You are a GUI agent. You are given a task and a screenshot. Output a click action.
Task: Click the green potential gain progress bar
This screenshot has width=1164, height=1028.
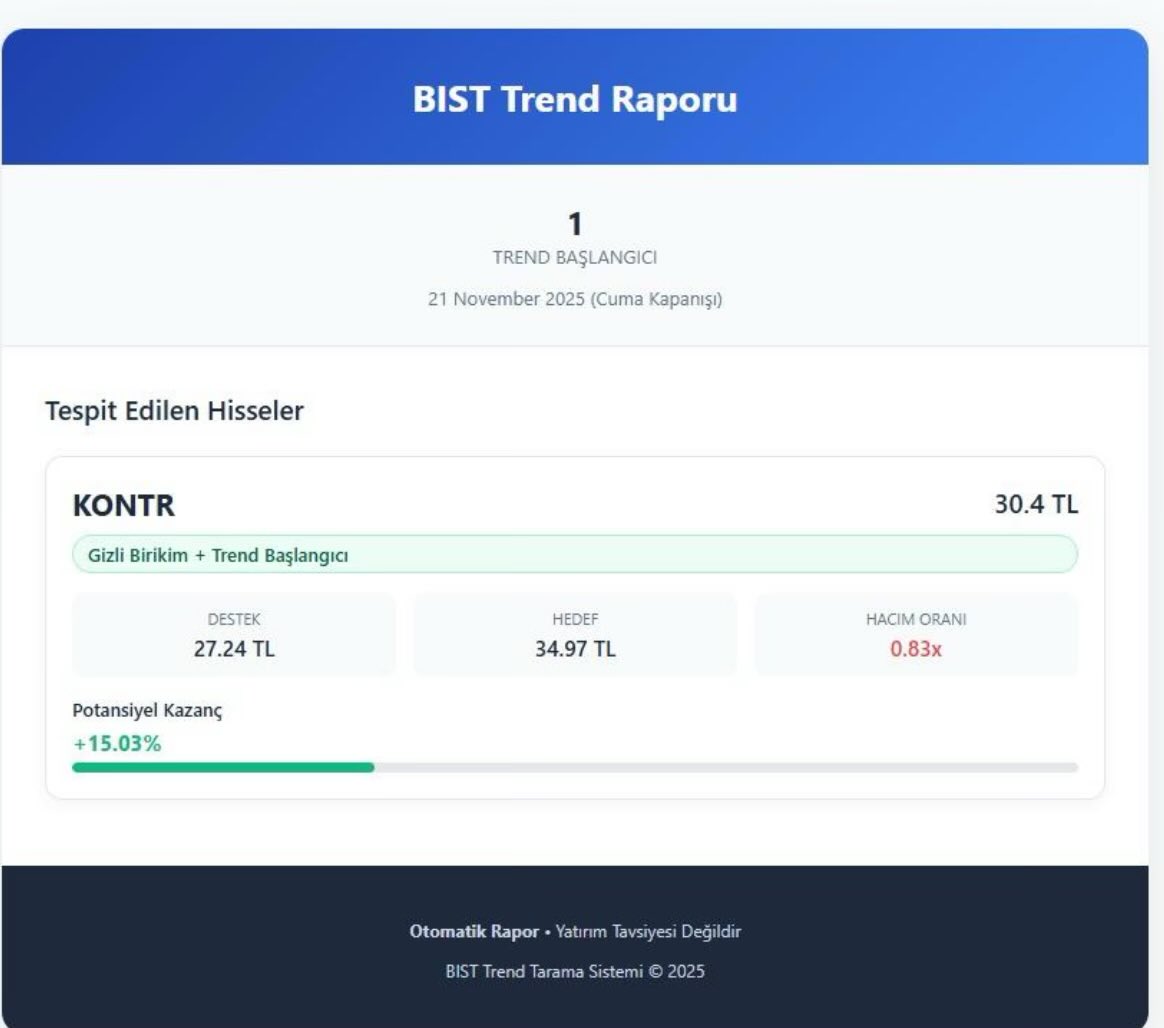(223, 767)
